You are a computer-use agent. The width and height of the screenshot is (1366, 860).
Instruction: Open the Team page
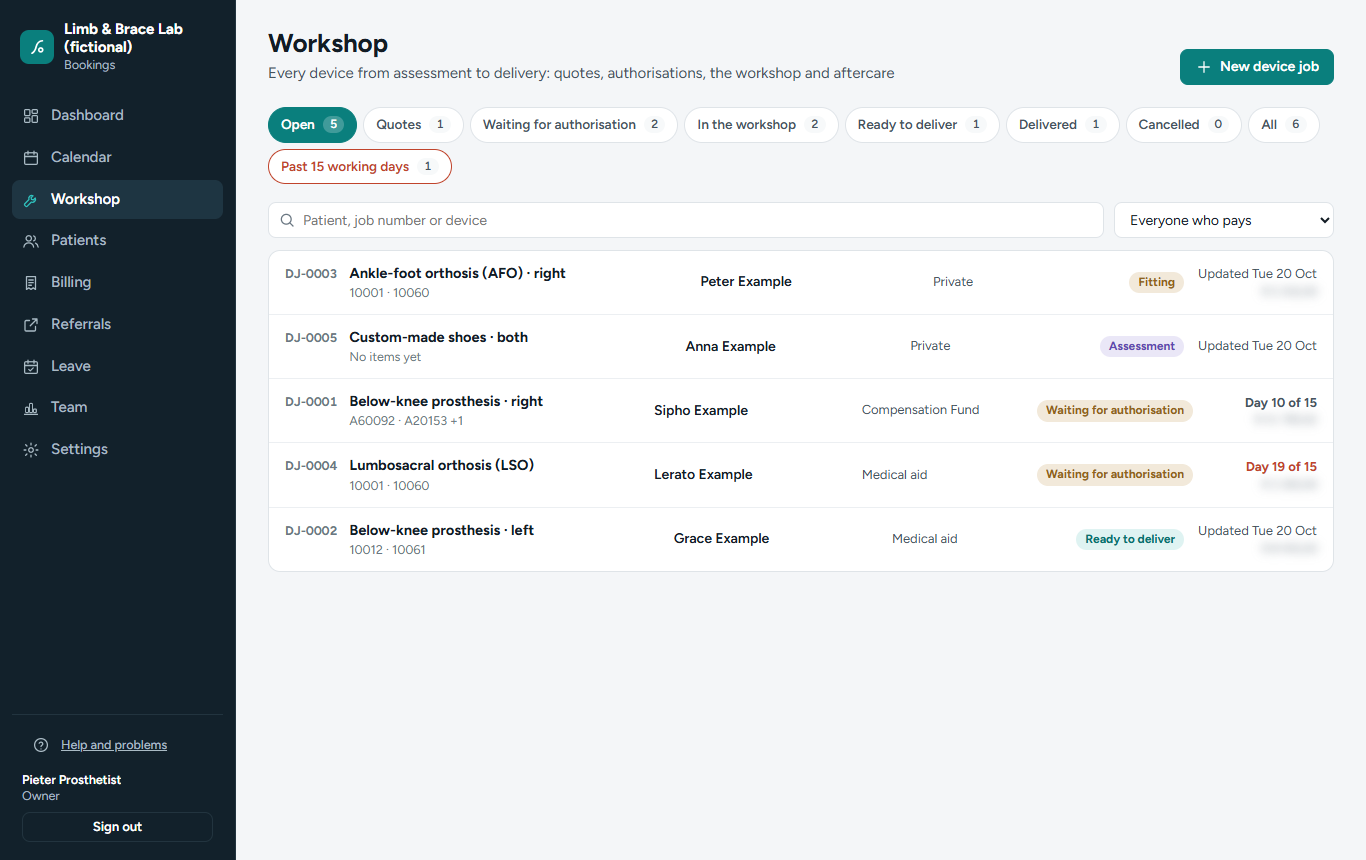[x=117, y=407]
